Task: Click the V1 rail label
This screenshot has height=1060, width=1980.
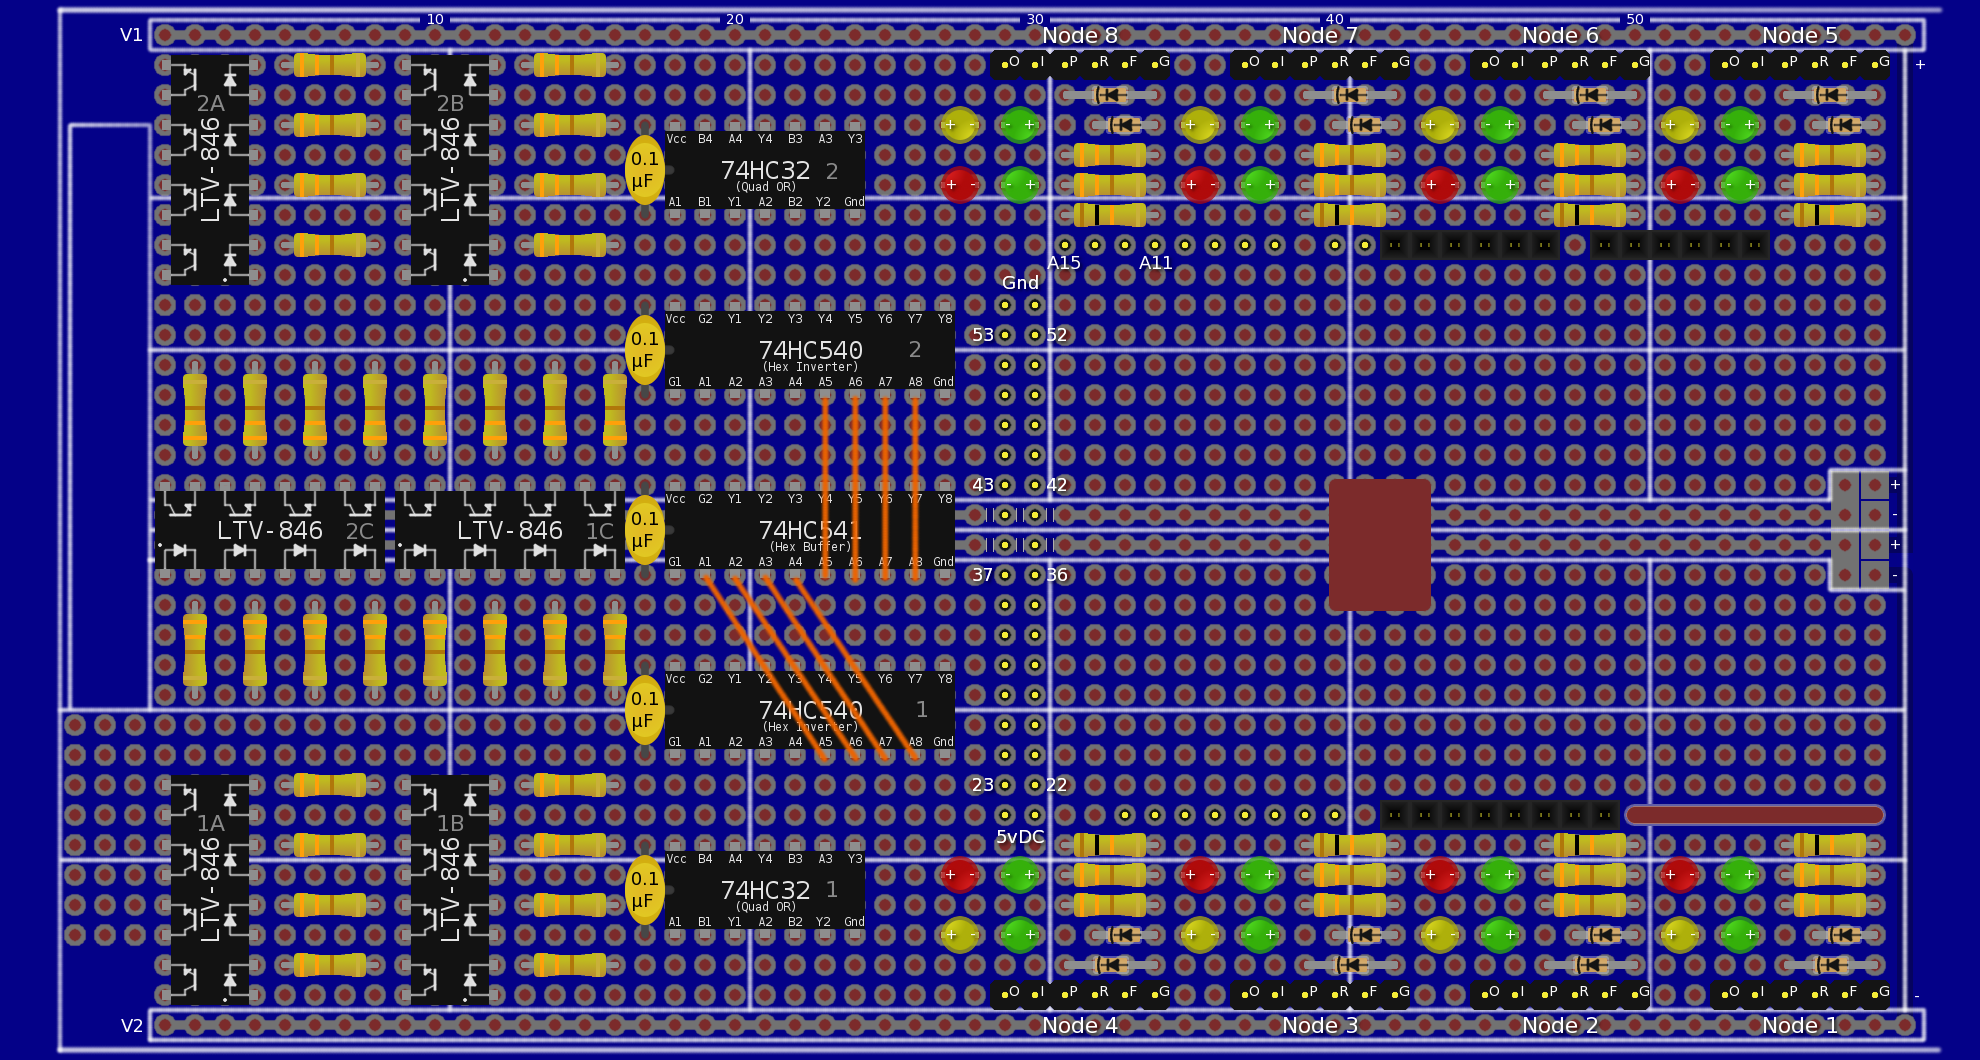Action: click(x=132, y=35)
